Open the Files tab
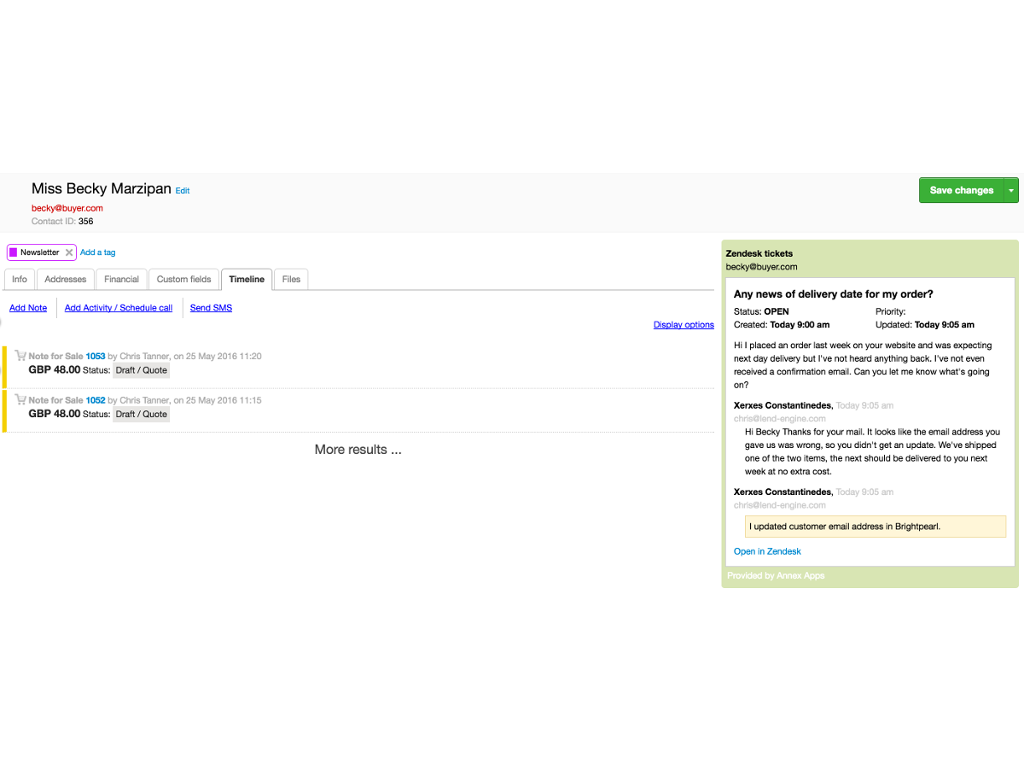Viewport: 1024px width, 768px height. point(291,280)
